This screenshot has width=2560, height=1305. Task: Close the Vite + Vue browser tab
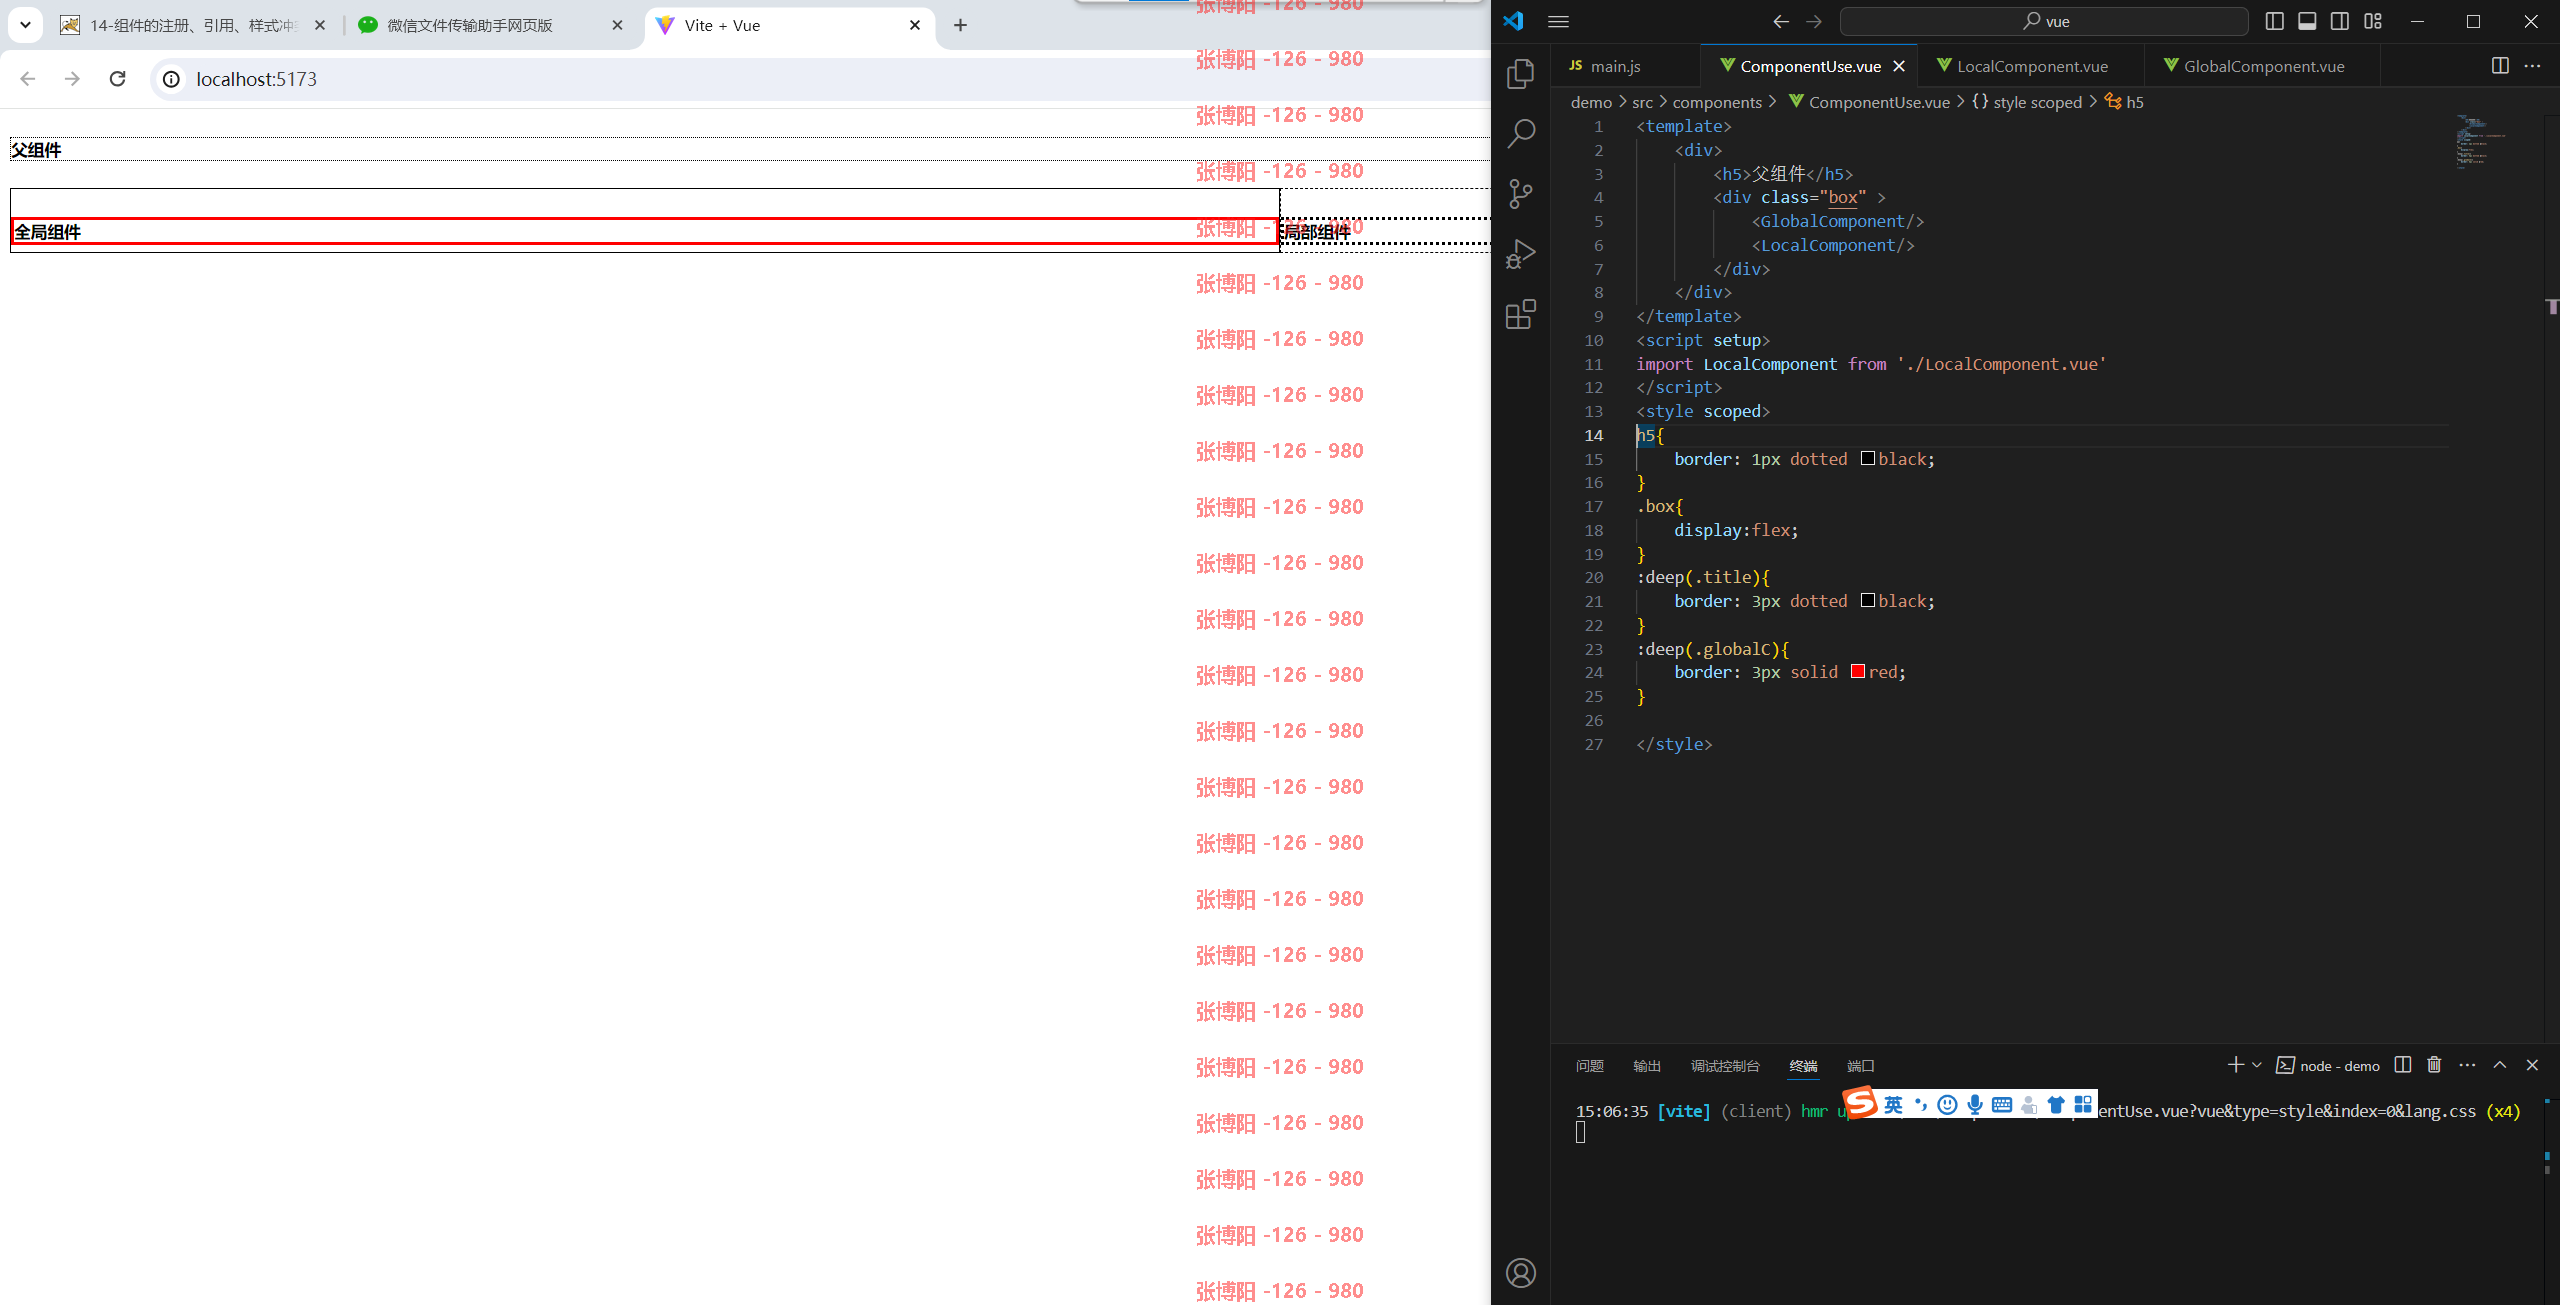(x=915, y=25)
